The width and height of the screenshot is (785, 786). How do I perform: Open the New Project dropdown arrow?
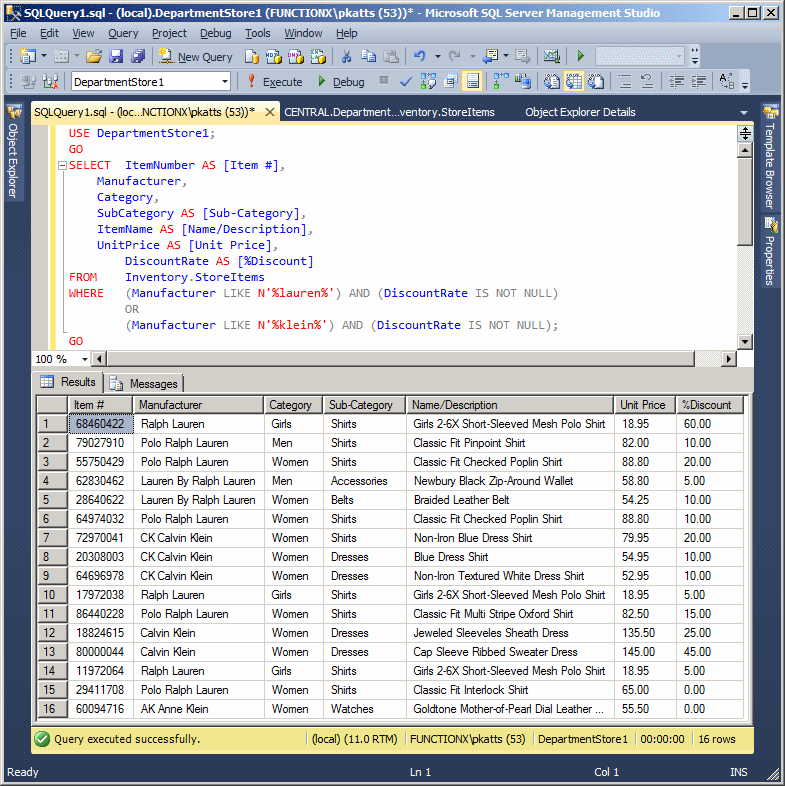pyautogui.click(x=44, y=56)
